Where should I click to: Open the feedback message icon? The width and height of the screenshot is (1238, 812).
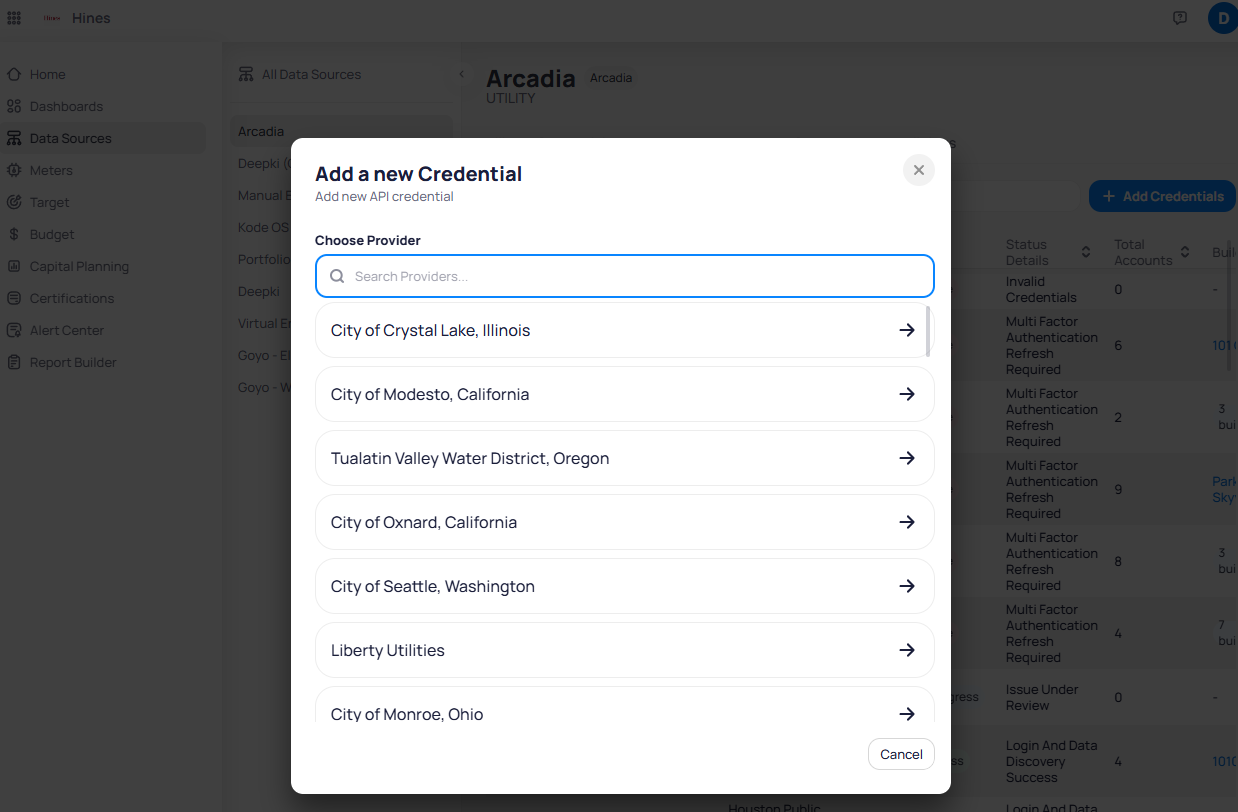tap(1180, 18)
